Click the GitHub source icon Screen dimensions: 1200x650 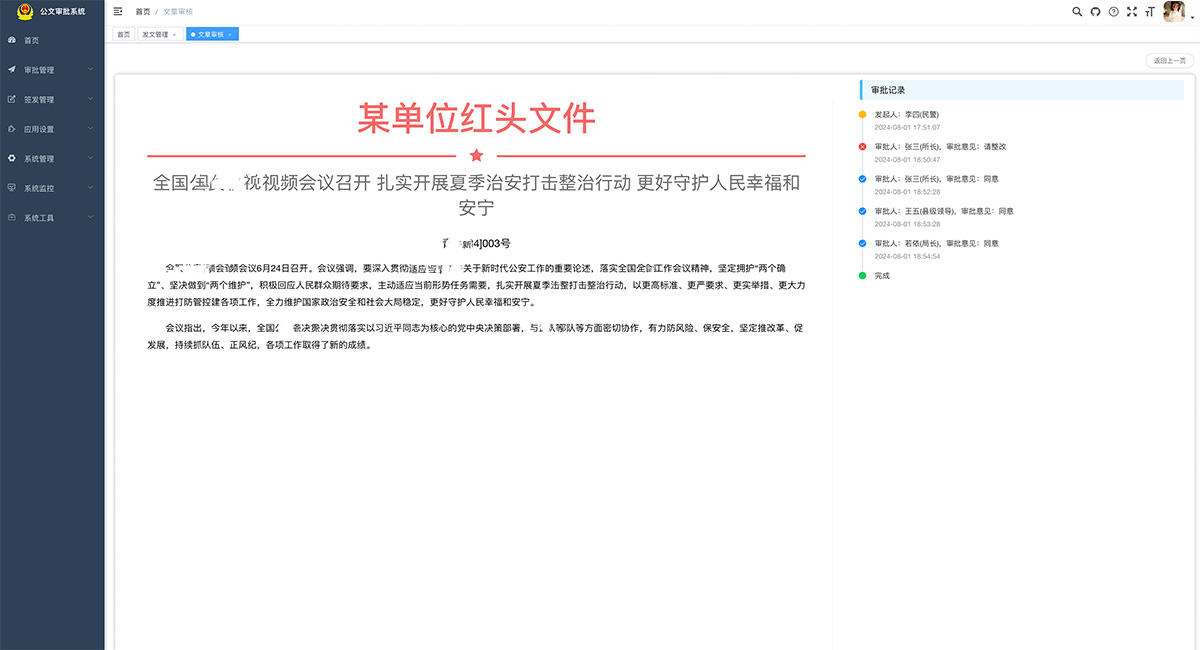click(1095, 12)
